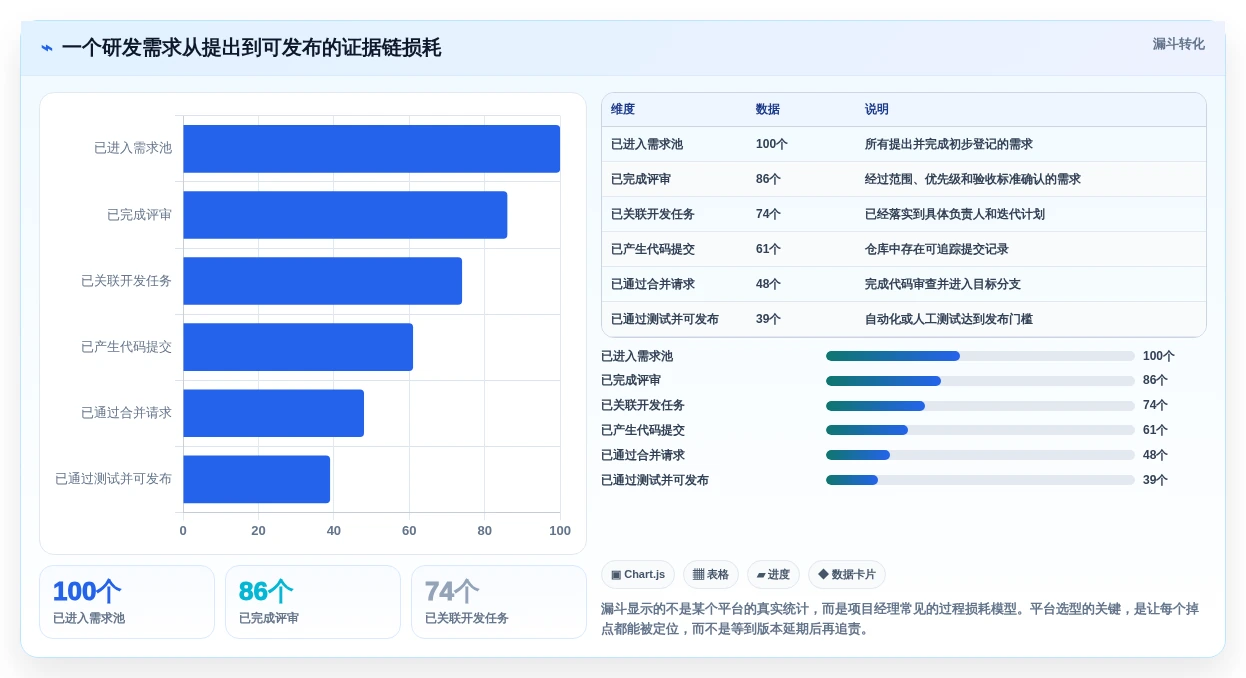Click table cell 已关联开发任务
This screenshot has height=678, width=1246.
pyautogui.click(x=653, y=214)
